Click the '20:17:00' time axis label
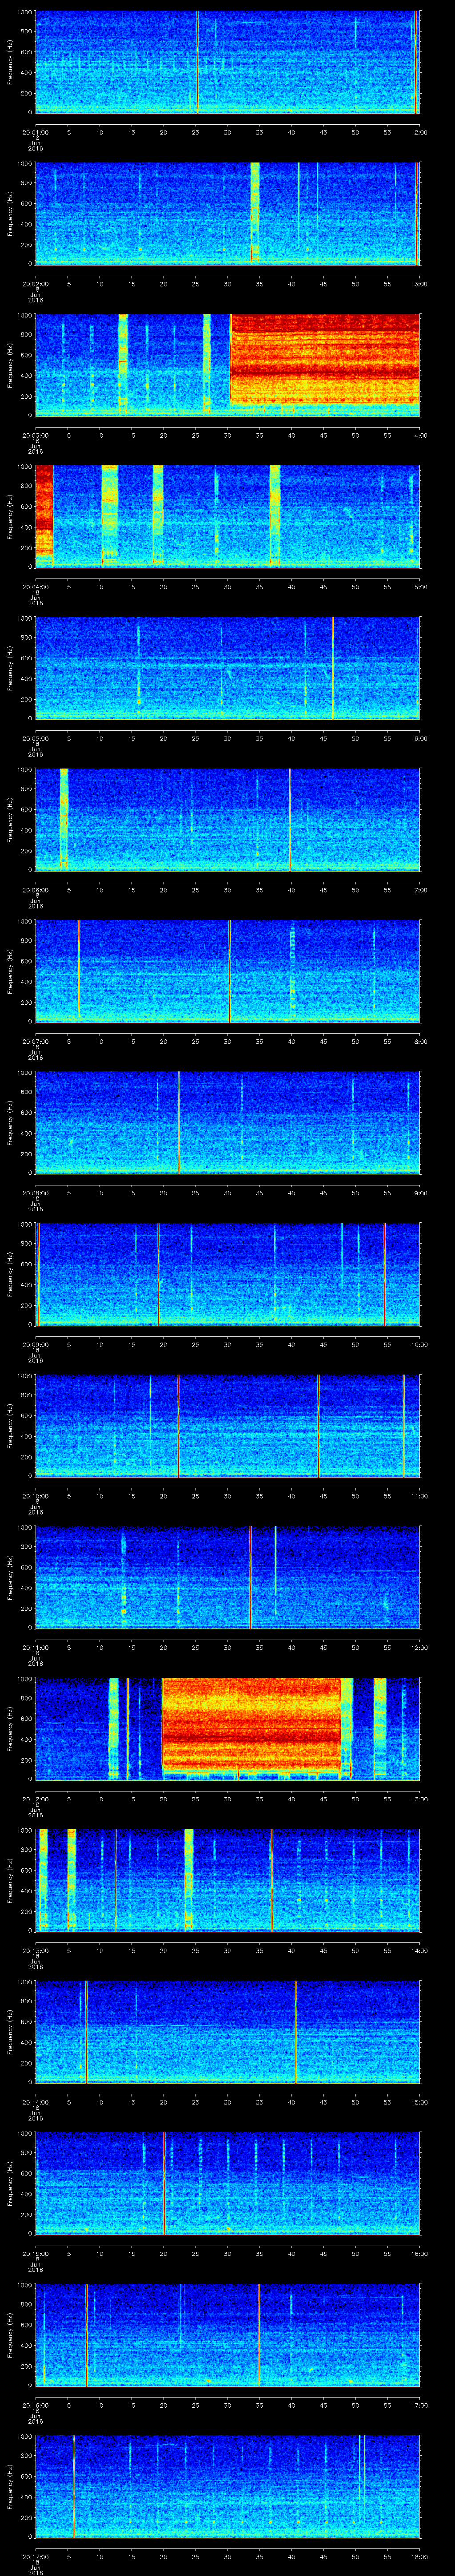The width and height of the screenshot is (455, 2576). pyautogui.click(x=35, y=2557)
